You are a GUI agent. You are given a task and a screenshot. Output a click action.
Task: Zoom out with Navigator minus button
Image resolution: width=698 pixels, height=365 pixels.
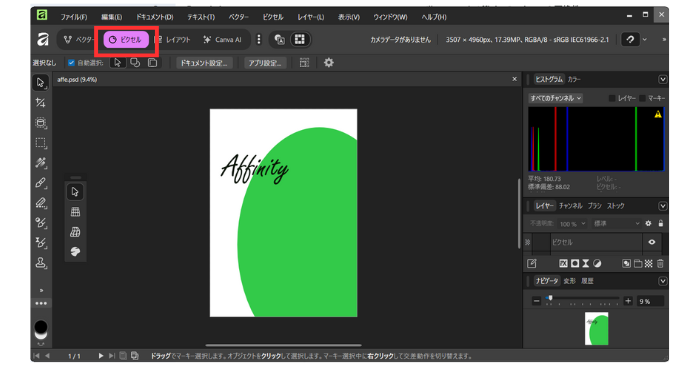tap(536, 301)
